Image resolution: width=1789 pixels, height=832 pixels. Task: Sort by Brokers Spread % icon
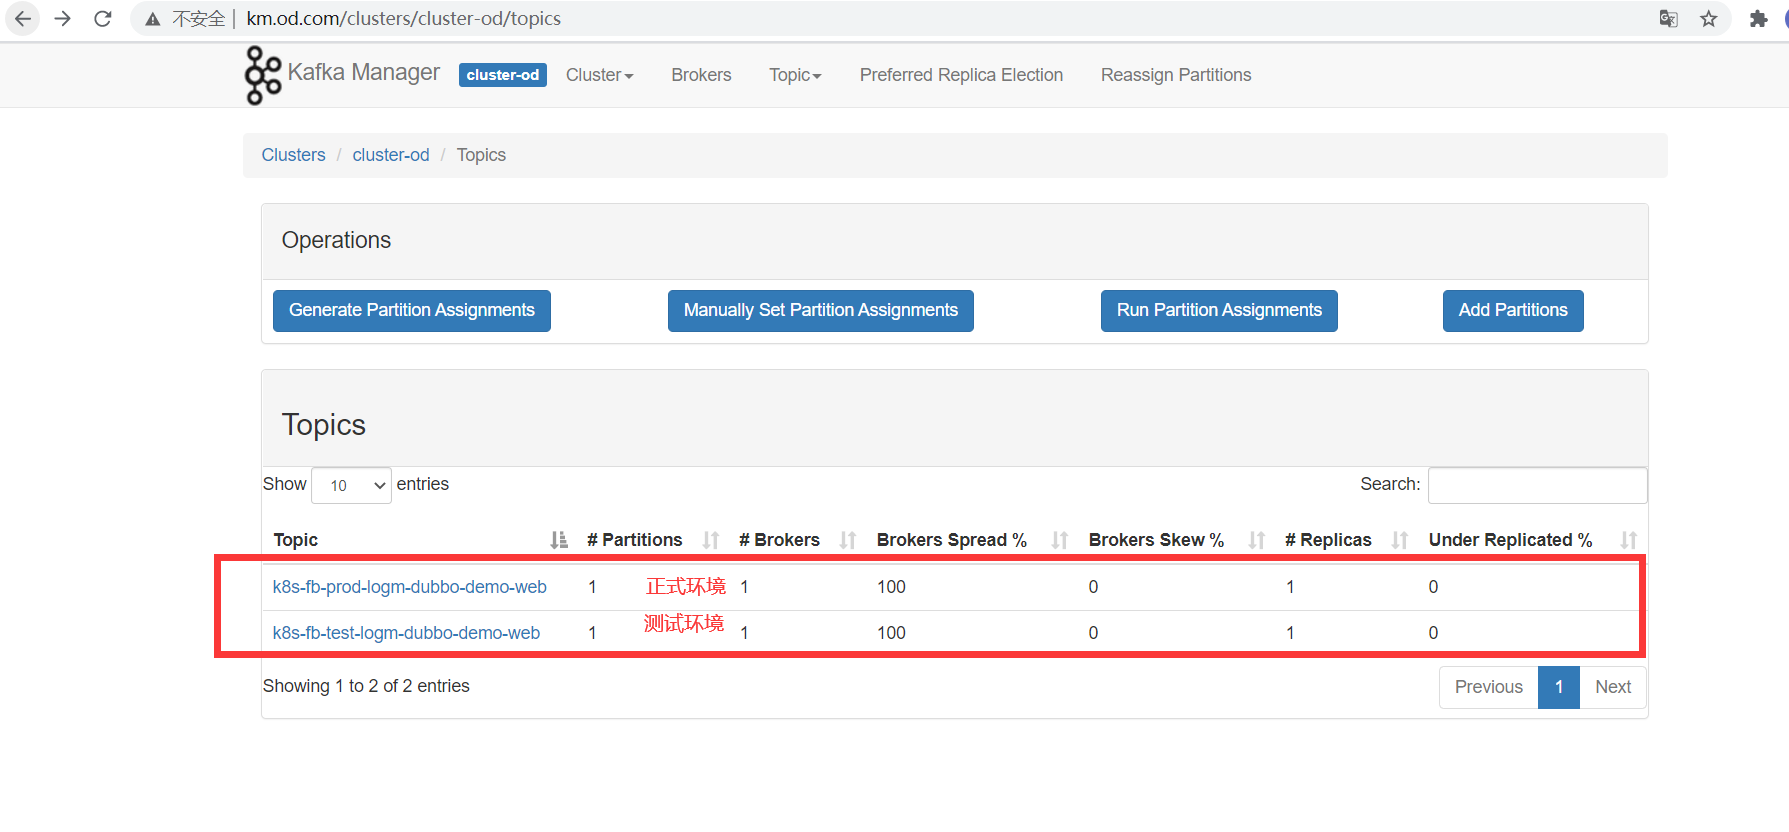[x=1060, y=540]
